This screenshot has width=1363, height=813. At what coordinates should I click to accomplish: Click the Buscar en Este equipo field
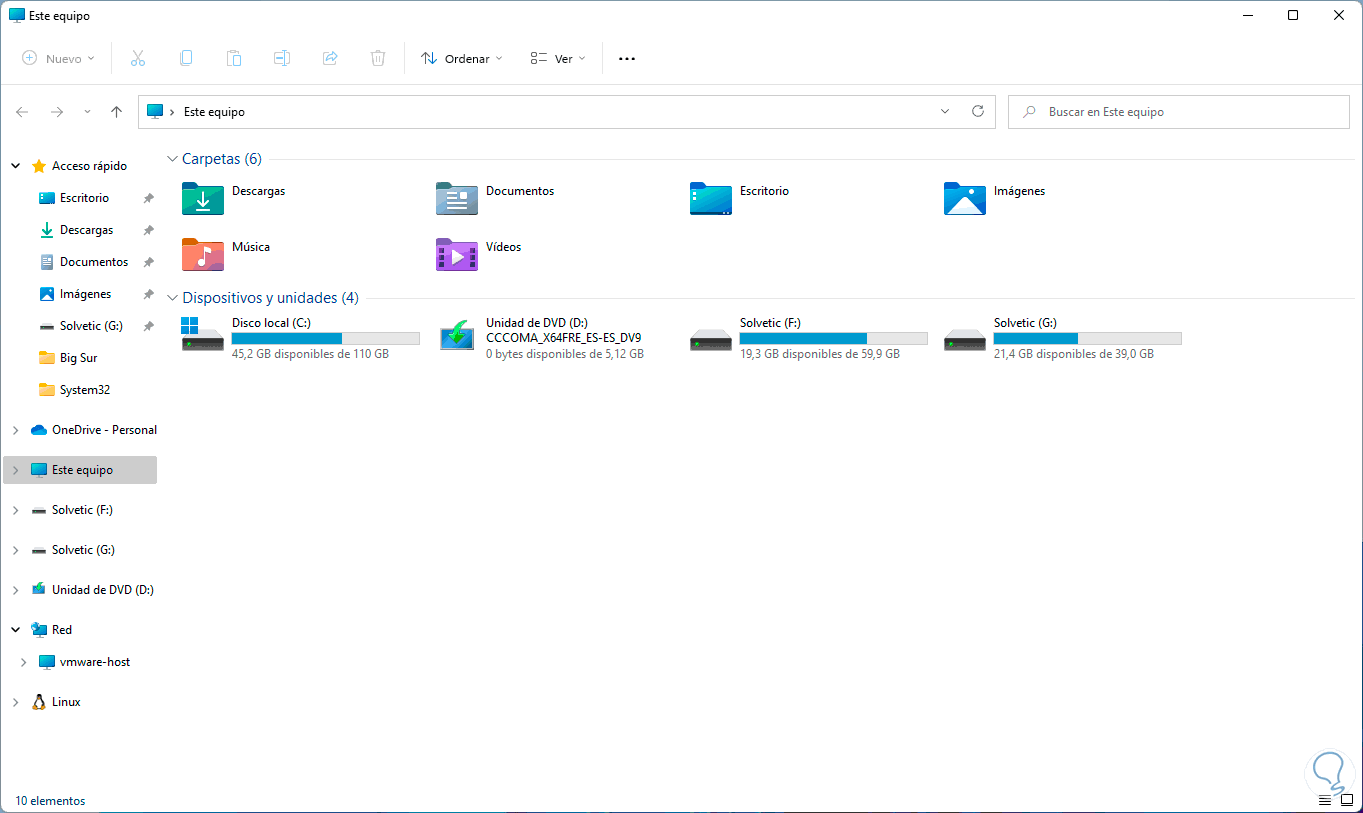click(1179, 112)
